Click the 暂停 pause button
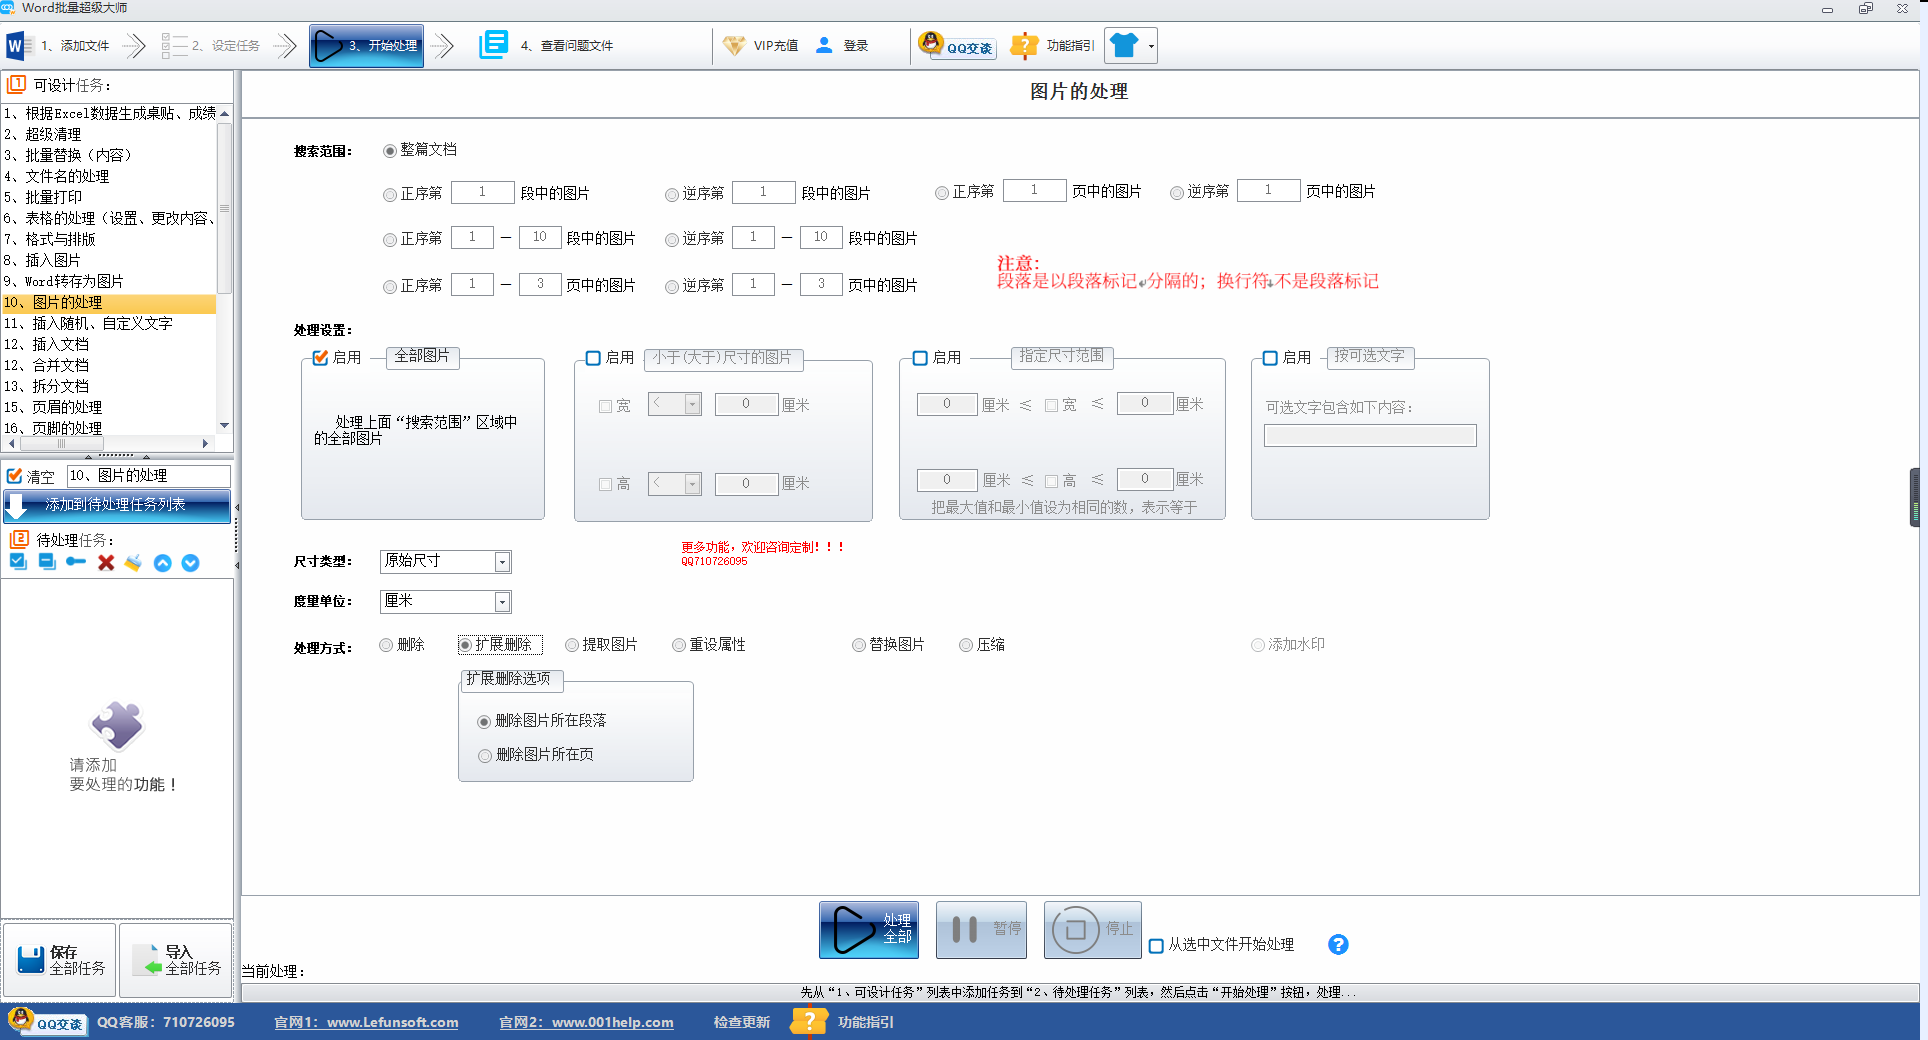This screenshot has width=1928, height=1040. (x=981, y=930)
